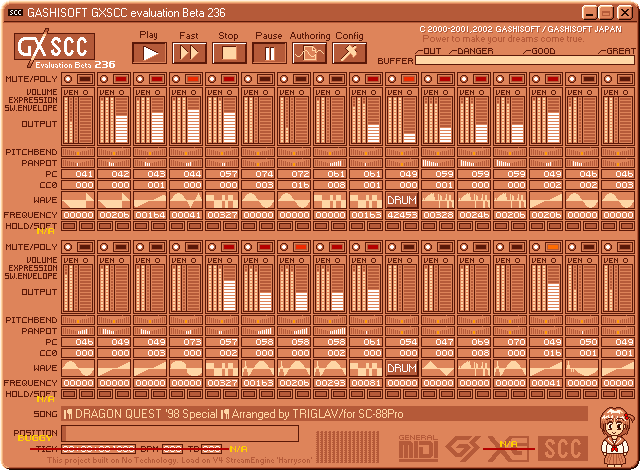640x470 pixels.
Task: Click the wave shape for the PC 041 channel
Action: pos(78,200)
